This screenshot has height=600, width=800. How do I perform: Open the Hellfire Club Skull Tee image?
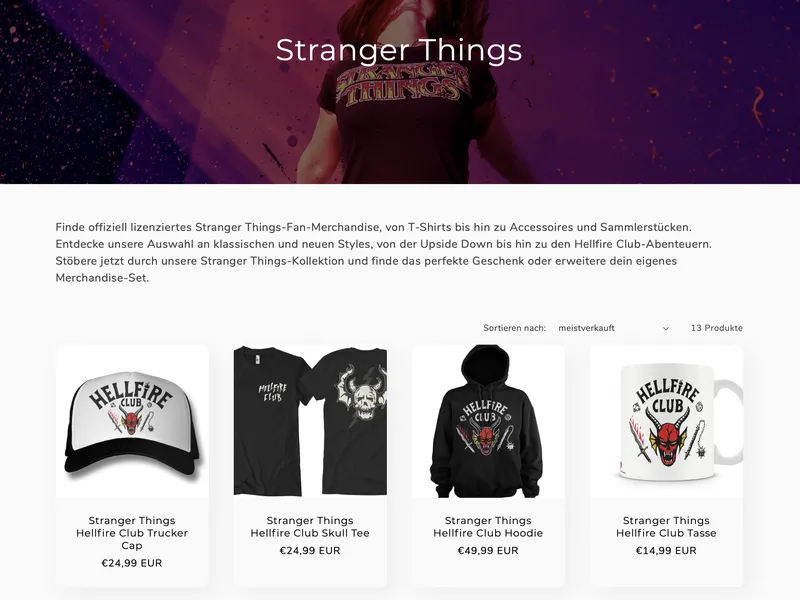tap(310, 421)
